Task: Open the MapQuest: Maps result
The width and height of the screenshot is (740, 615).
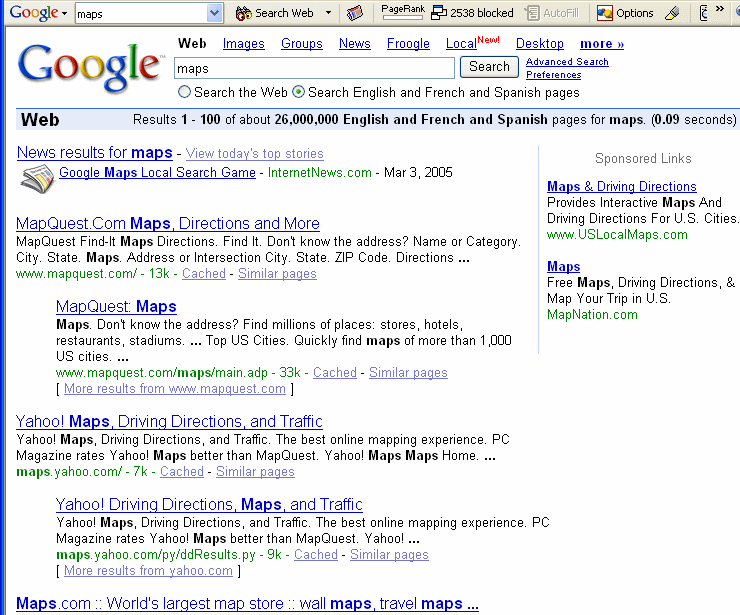Action: [116, 306]
